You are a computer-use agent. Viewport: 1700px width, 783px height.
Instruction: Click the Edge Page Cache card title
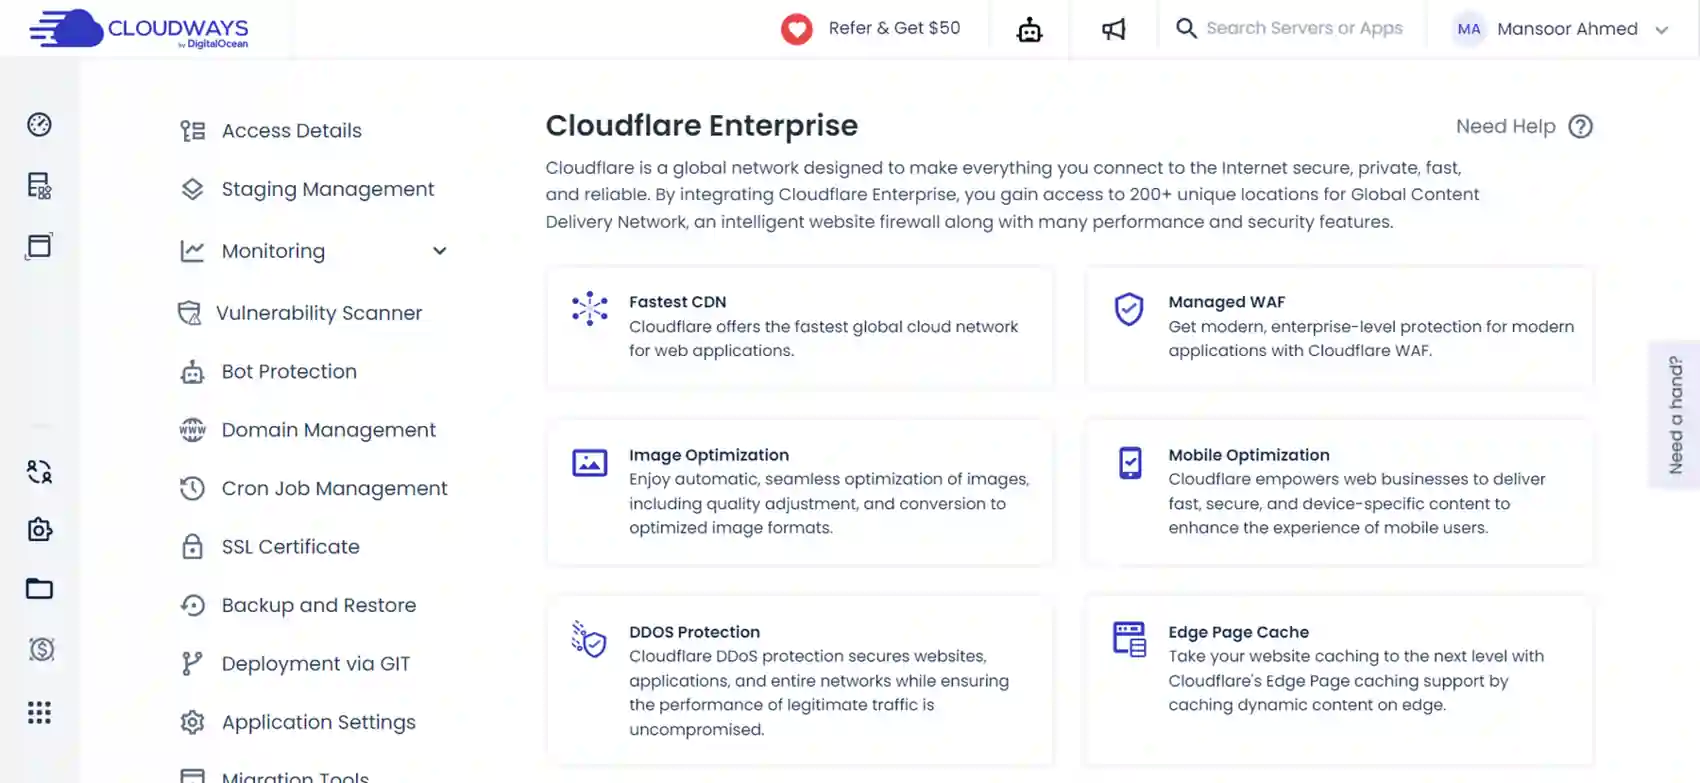[1238, 632]
